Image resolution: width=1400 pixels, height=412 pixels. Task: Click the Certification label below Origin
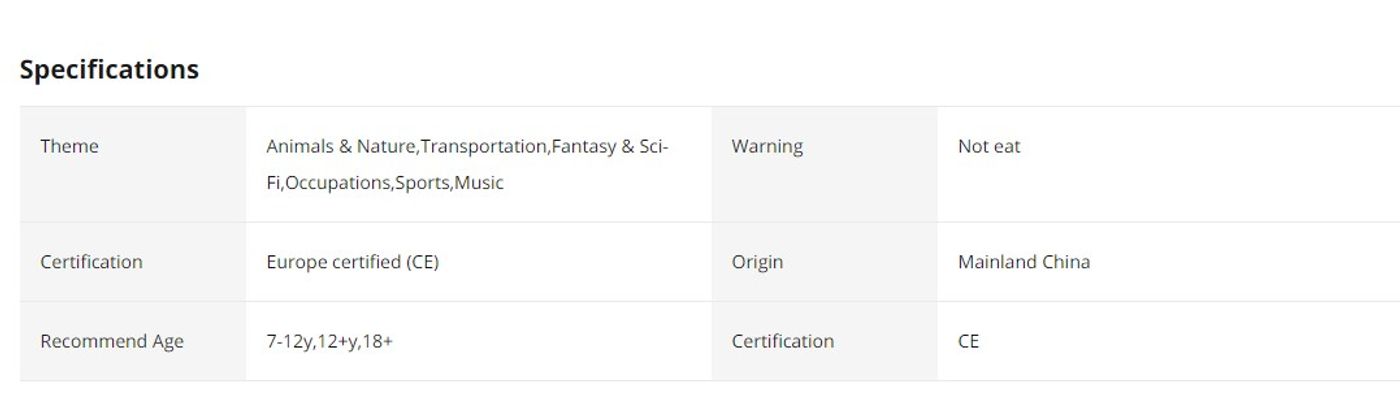(782, 341)
